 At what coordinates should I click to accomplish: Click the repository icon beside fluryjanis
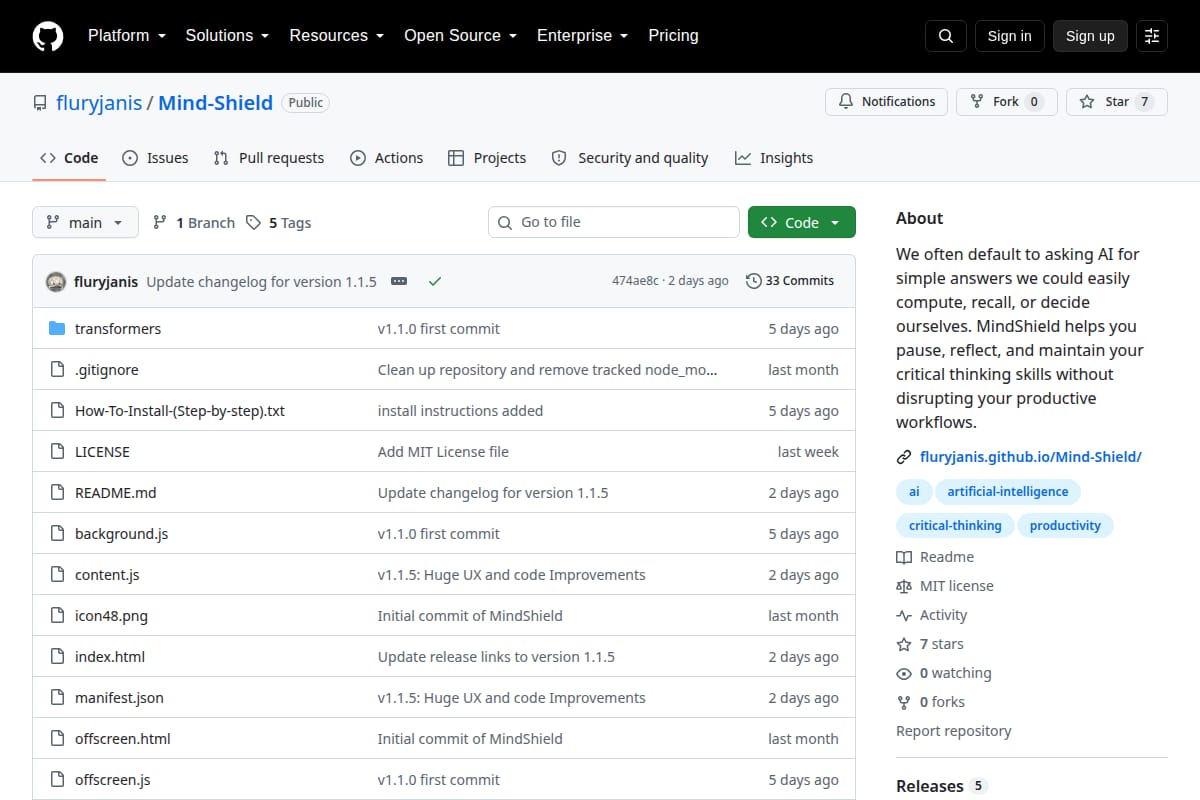pos(40,103)
